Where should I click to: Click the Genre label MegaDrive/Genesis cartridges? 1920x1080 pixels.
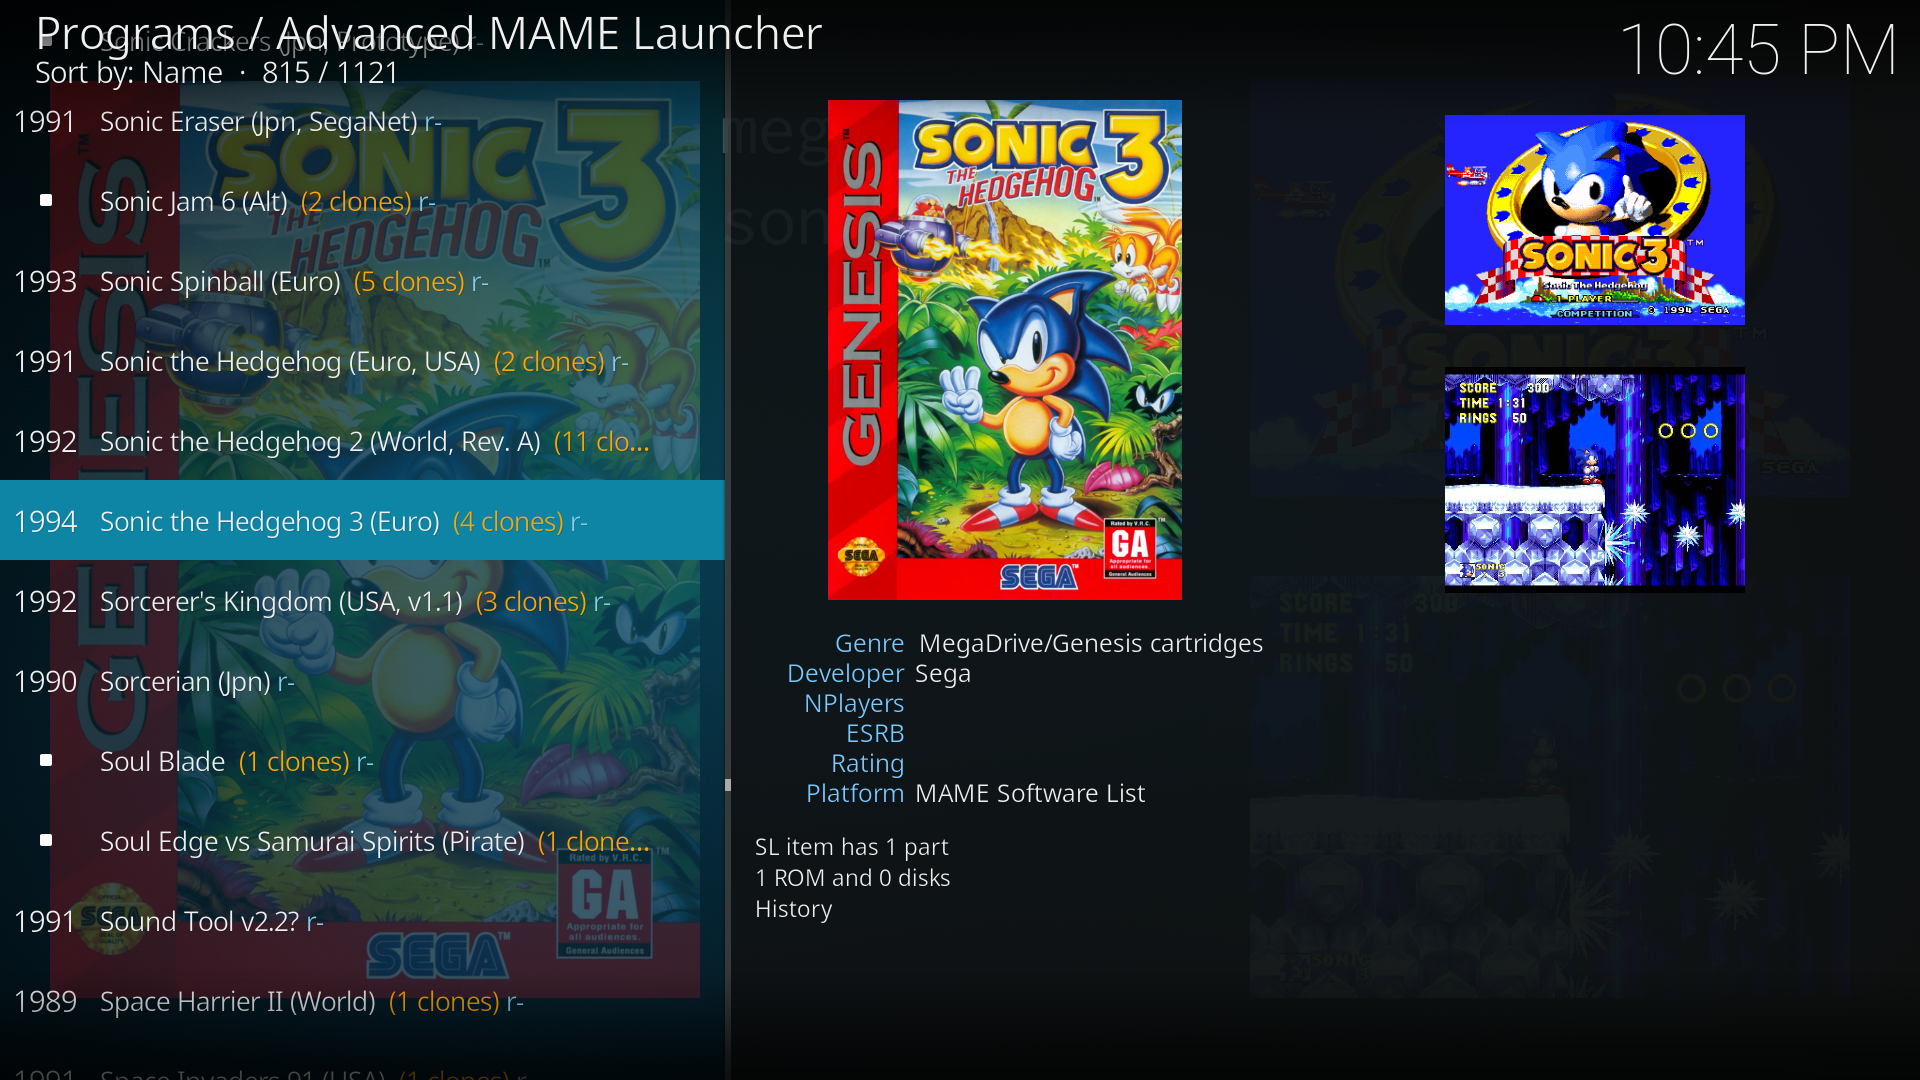click(1090, 643)
